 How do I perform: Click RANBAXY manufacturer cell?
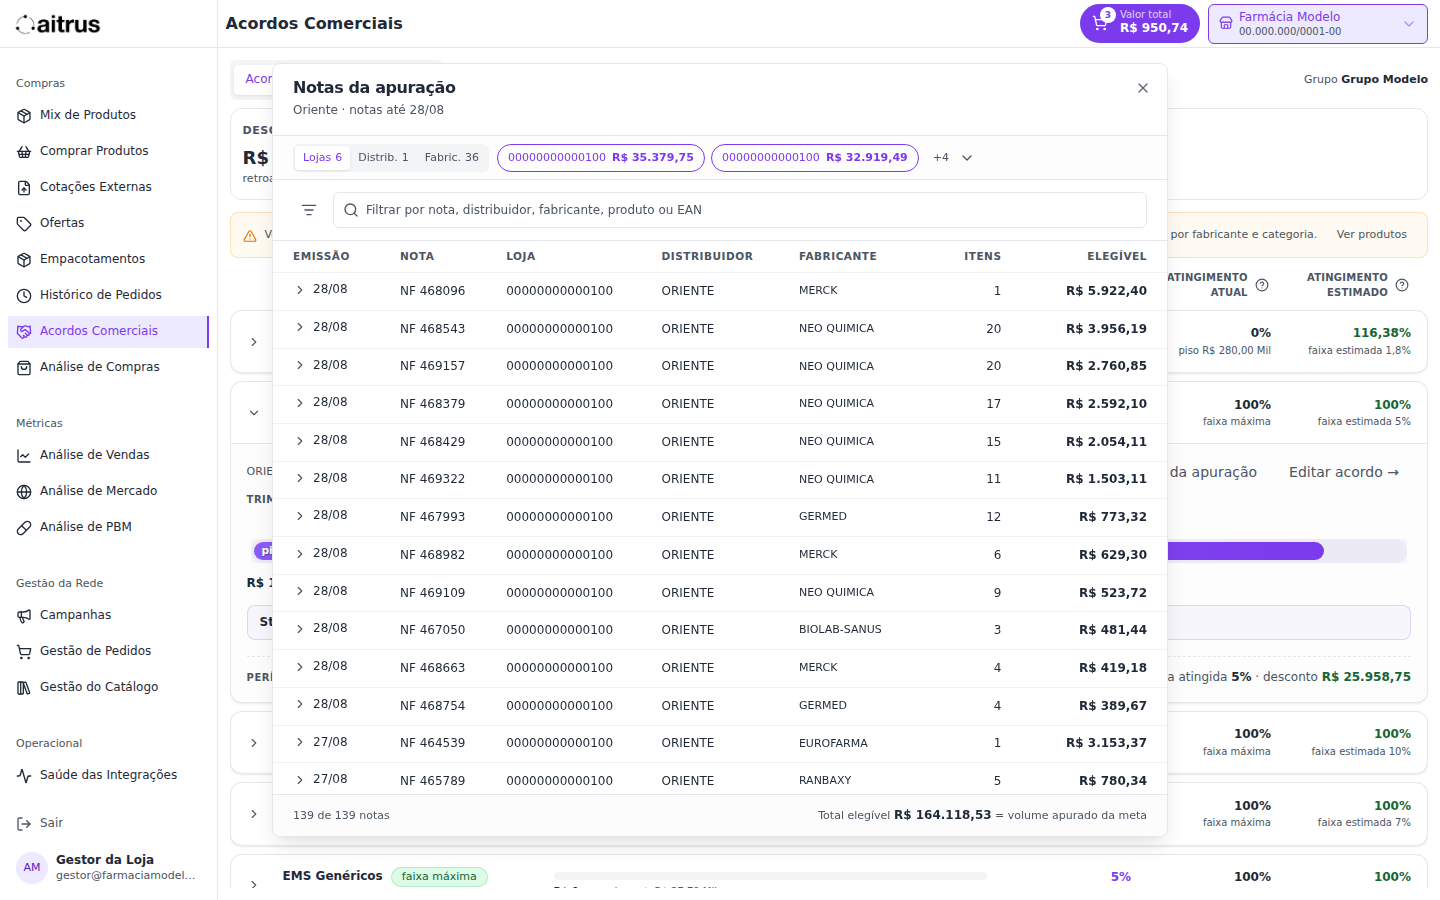[825, 780]
